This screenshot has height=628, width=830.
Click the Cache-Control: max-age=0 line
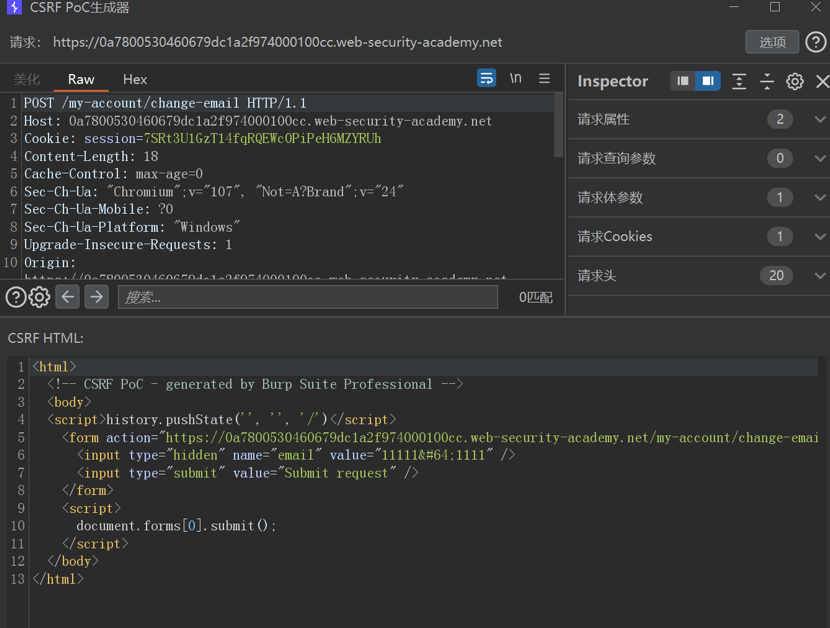[x=113, y=174]
